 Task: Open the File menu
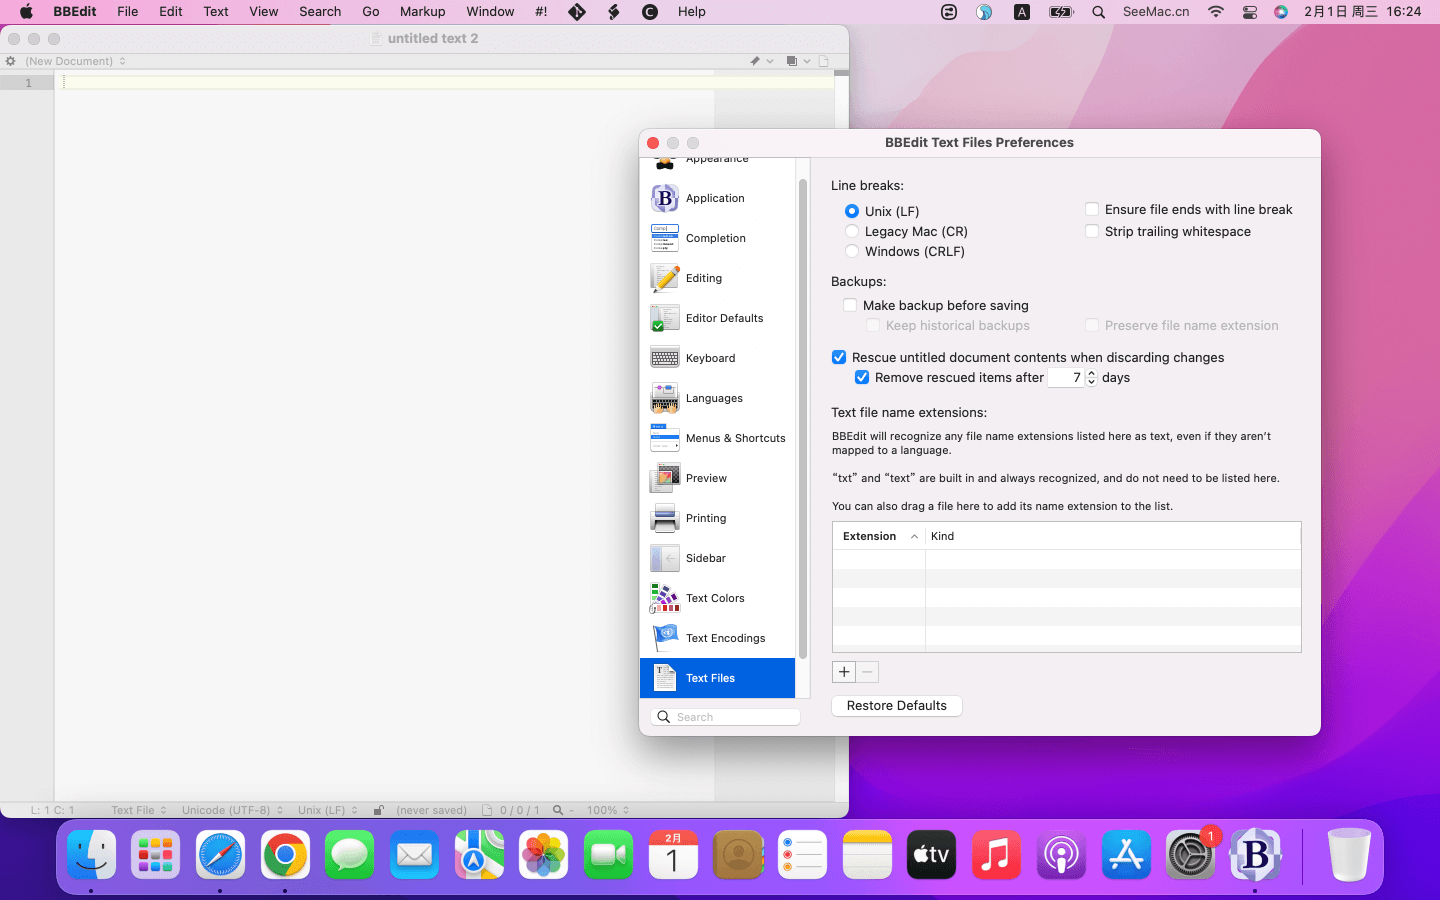pos(128,12)
